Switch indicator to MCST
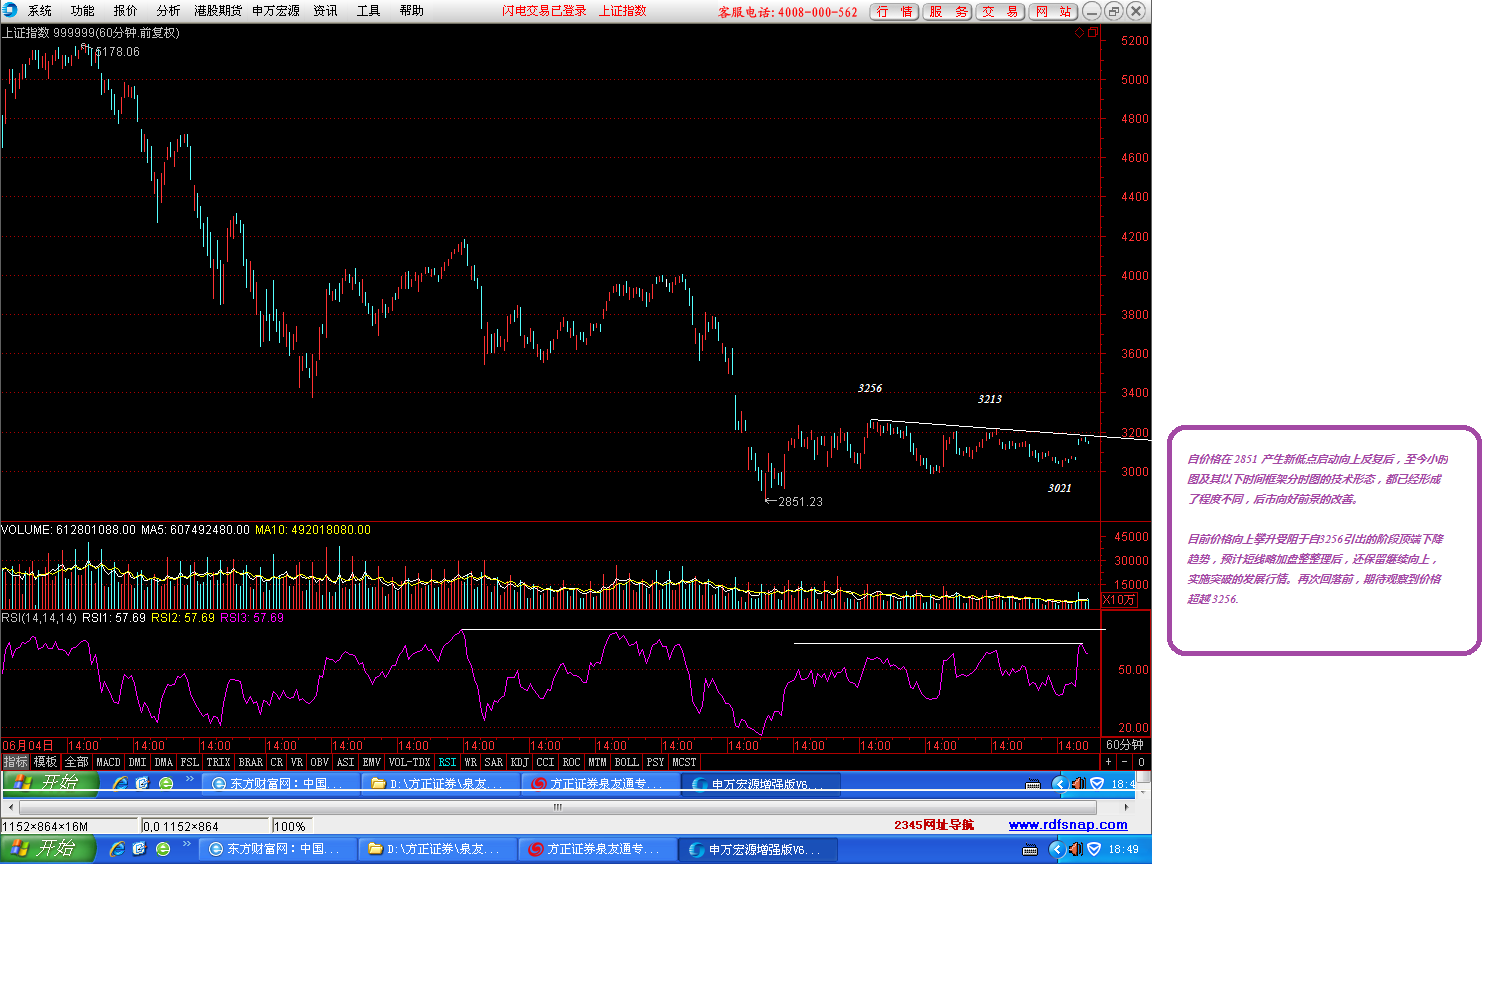This screenshot has width=1509, height=1006. (685, 762)
